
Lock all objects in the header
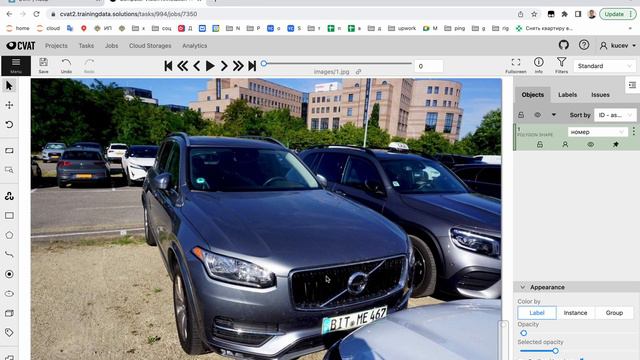tap(521, 115)
